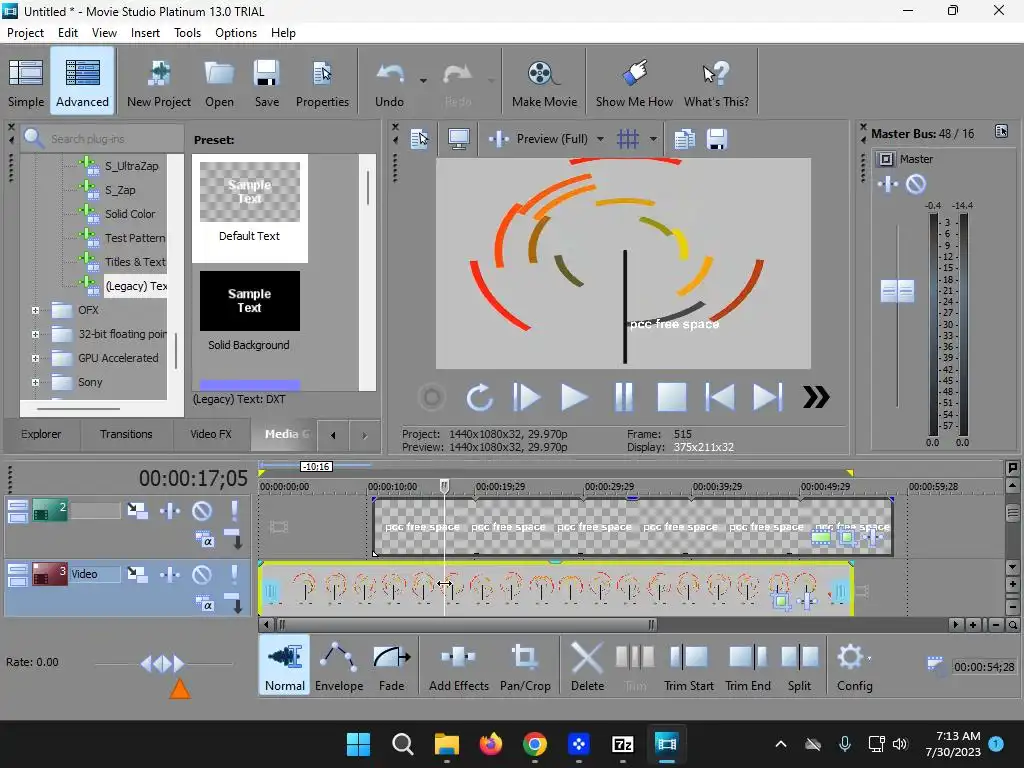Delete the selected event
The image size is (1024, 768).
pyautogui.click(x=587, y=665)
